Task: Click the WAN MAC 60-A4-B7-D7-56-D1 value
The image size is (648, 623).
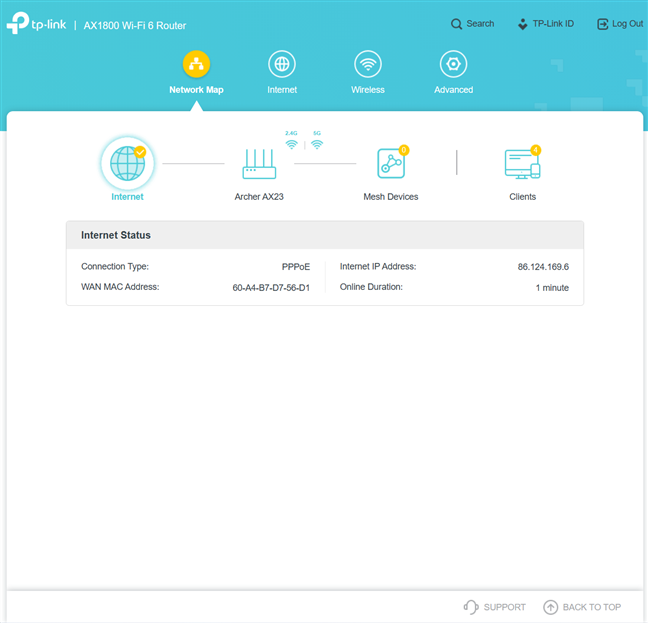Action: (x=271, y=288)
